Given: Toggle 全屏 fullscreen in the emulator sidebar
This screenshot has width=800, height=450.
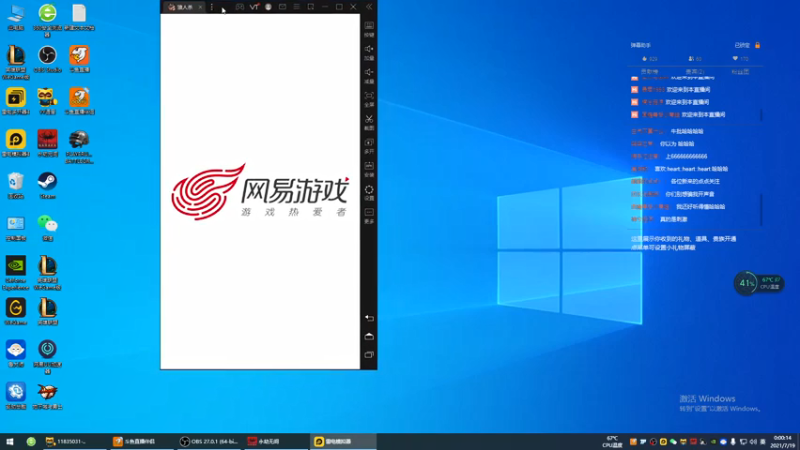Looking at the screenshot, I should [369, 99].
